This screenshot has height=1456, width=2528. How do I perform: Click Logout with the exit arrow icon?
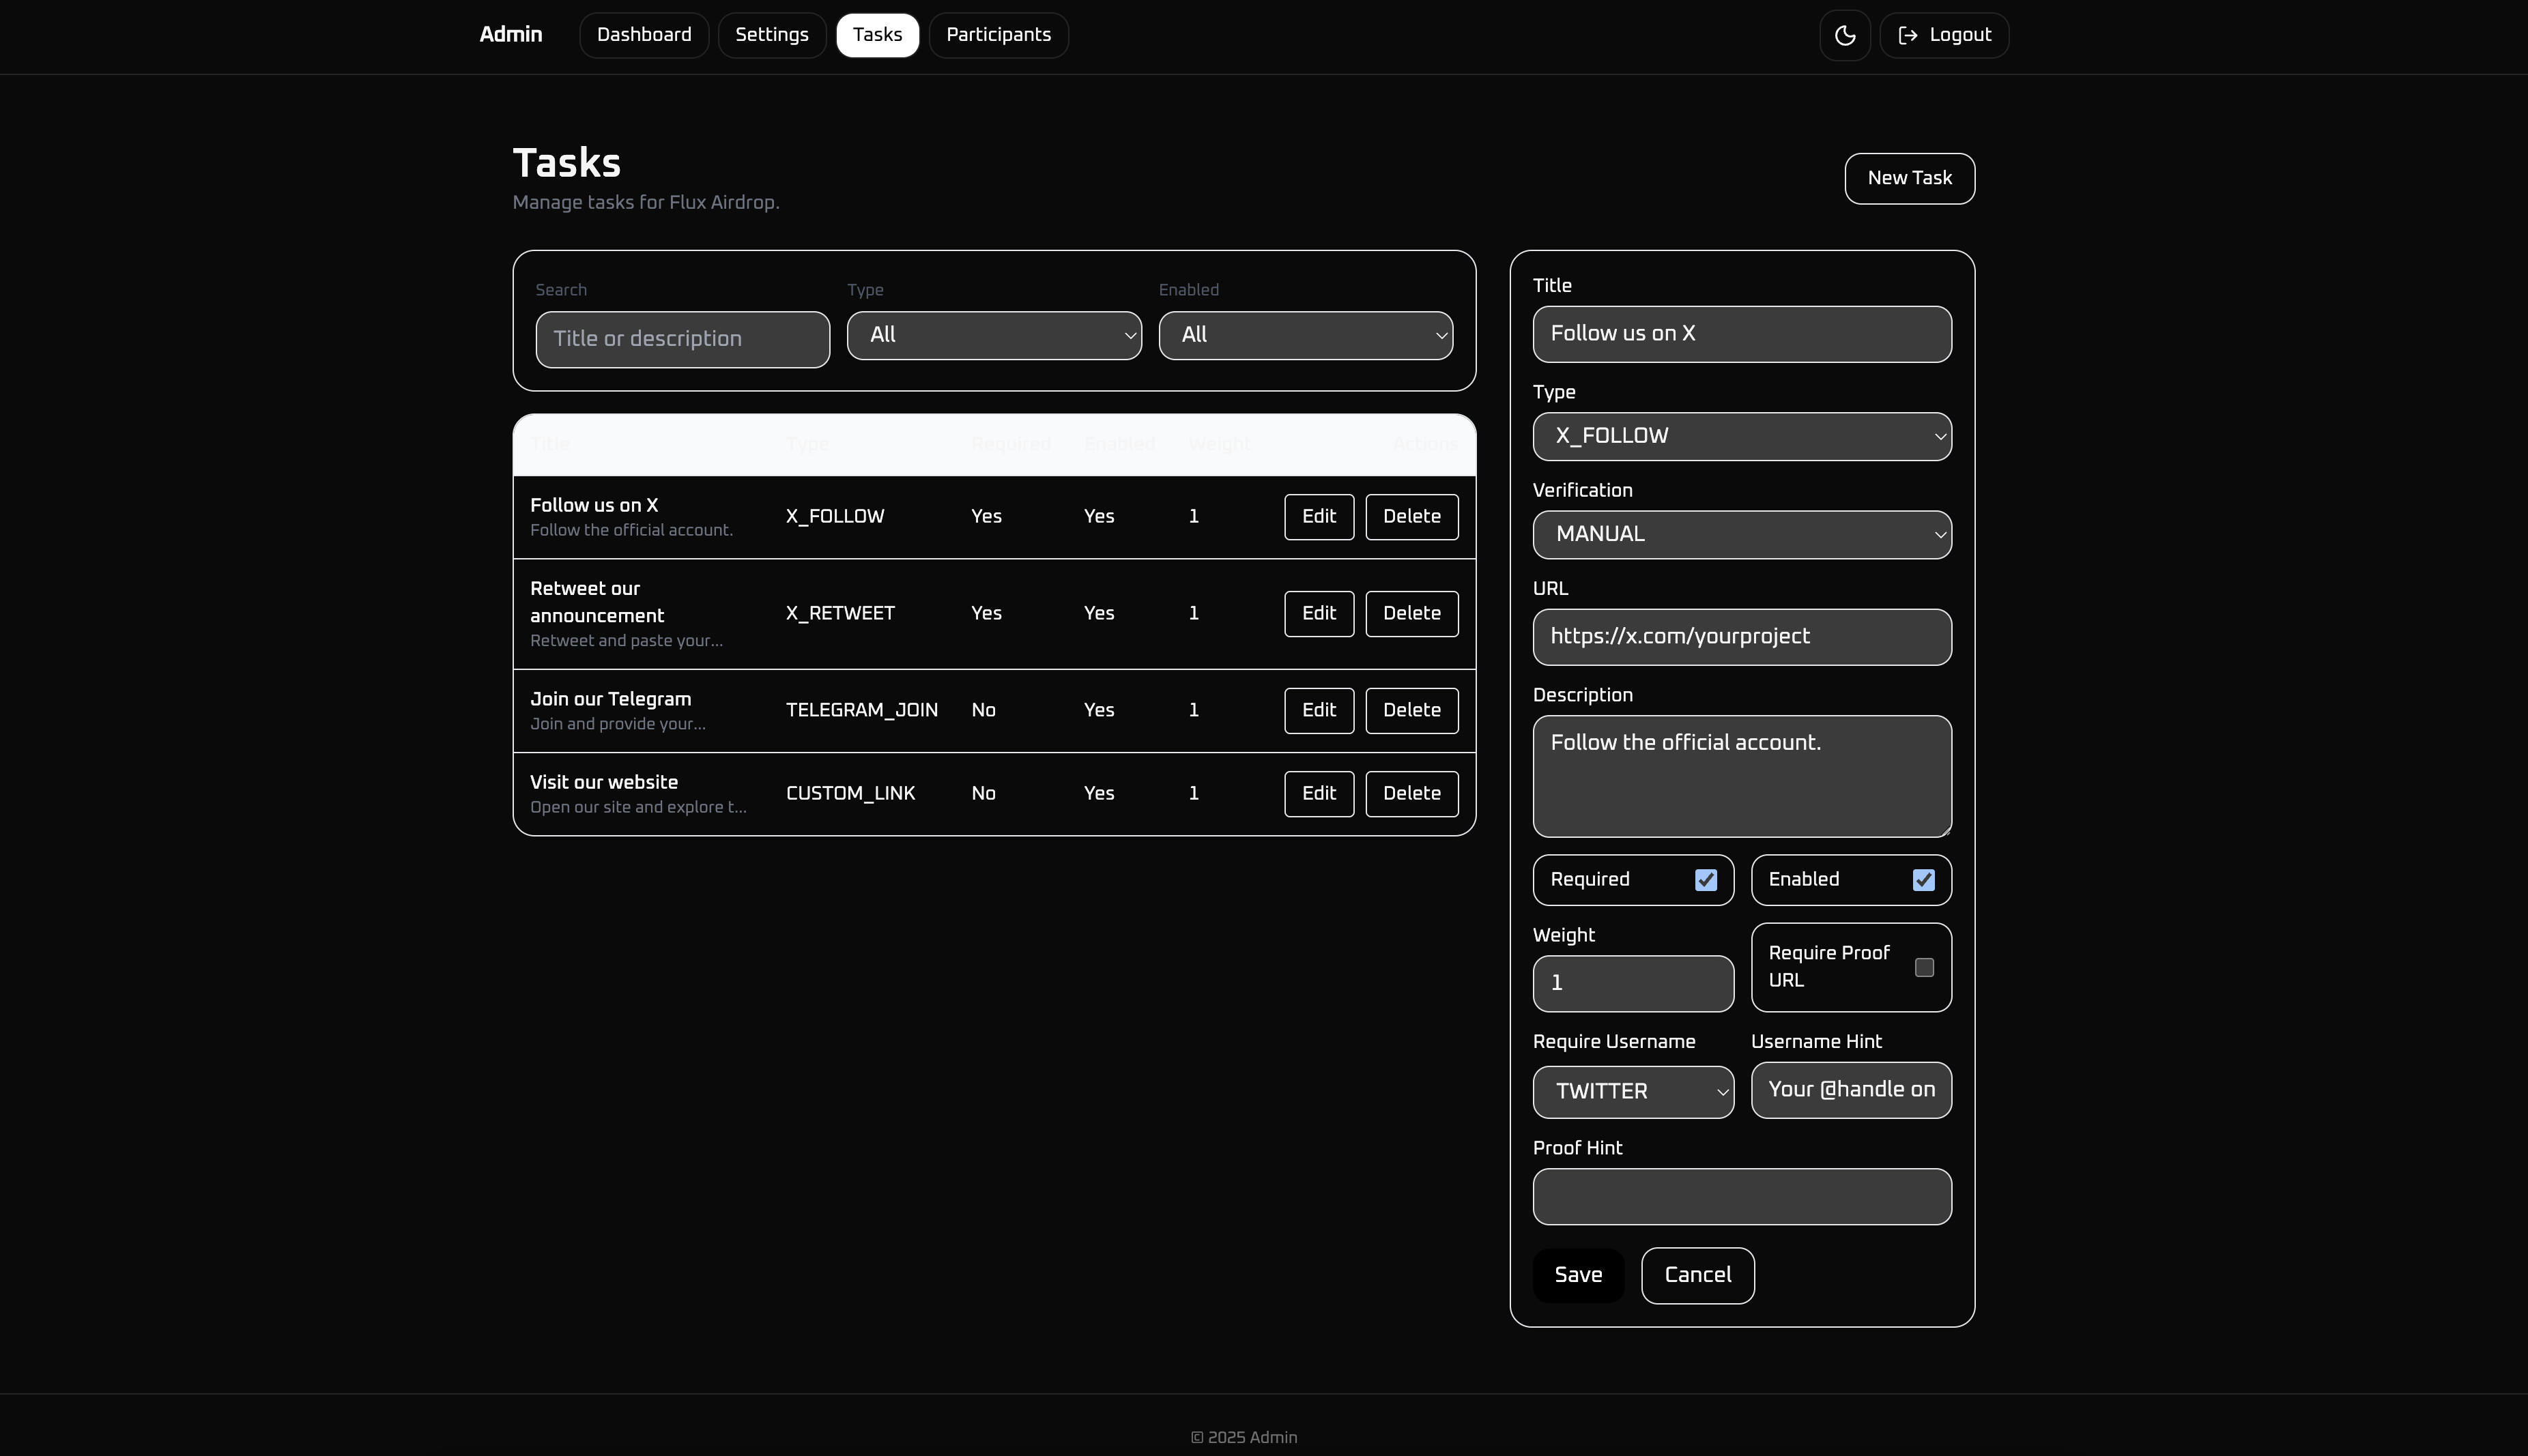1944,36
